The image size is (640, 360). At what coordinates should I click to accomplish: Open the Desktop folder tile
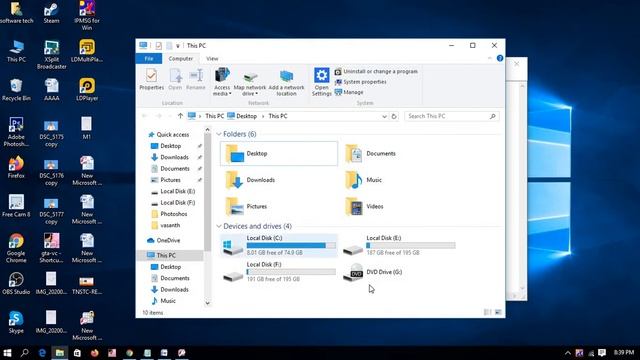[x=279, y=153]
